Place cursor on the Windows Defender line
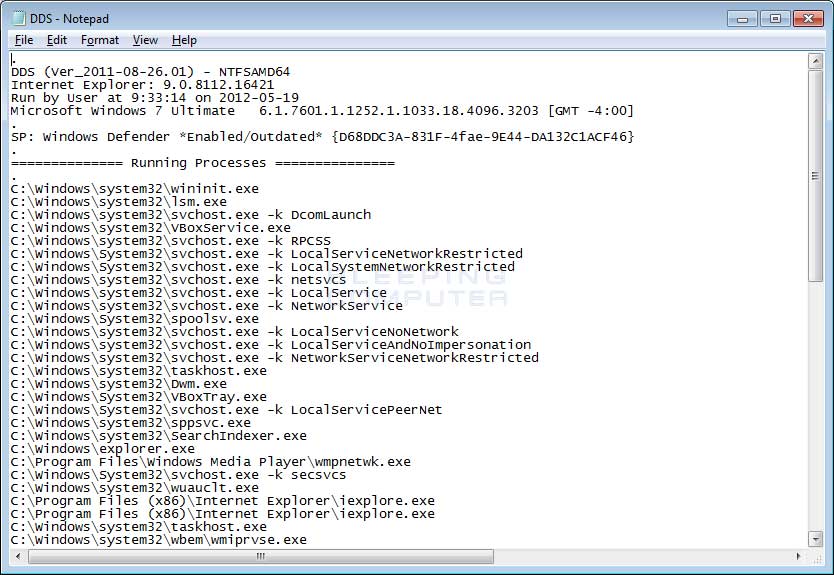 tap(322, 137)
